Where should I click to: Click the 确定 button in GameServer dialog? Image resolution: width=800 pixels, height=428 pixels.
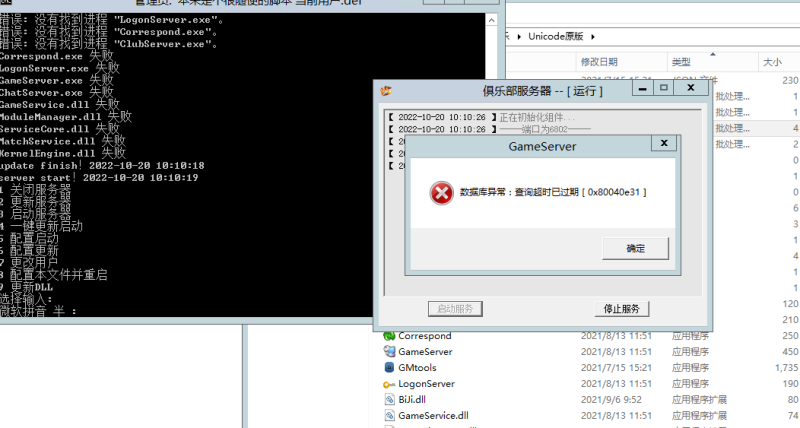tap(635, 248)
